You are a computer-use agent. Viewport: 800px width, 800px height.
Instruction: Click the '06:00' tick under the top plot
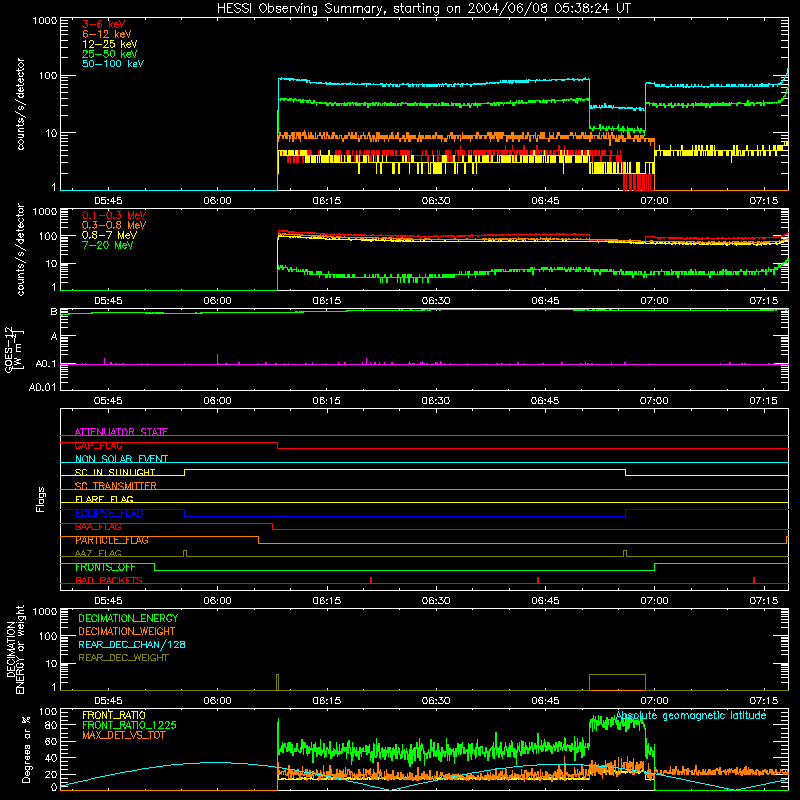click(x=217, y=201)
